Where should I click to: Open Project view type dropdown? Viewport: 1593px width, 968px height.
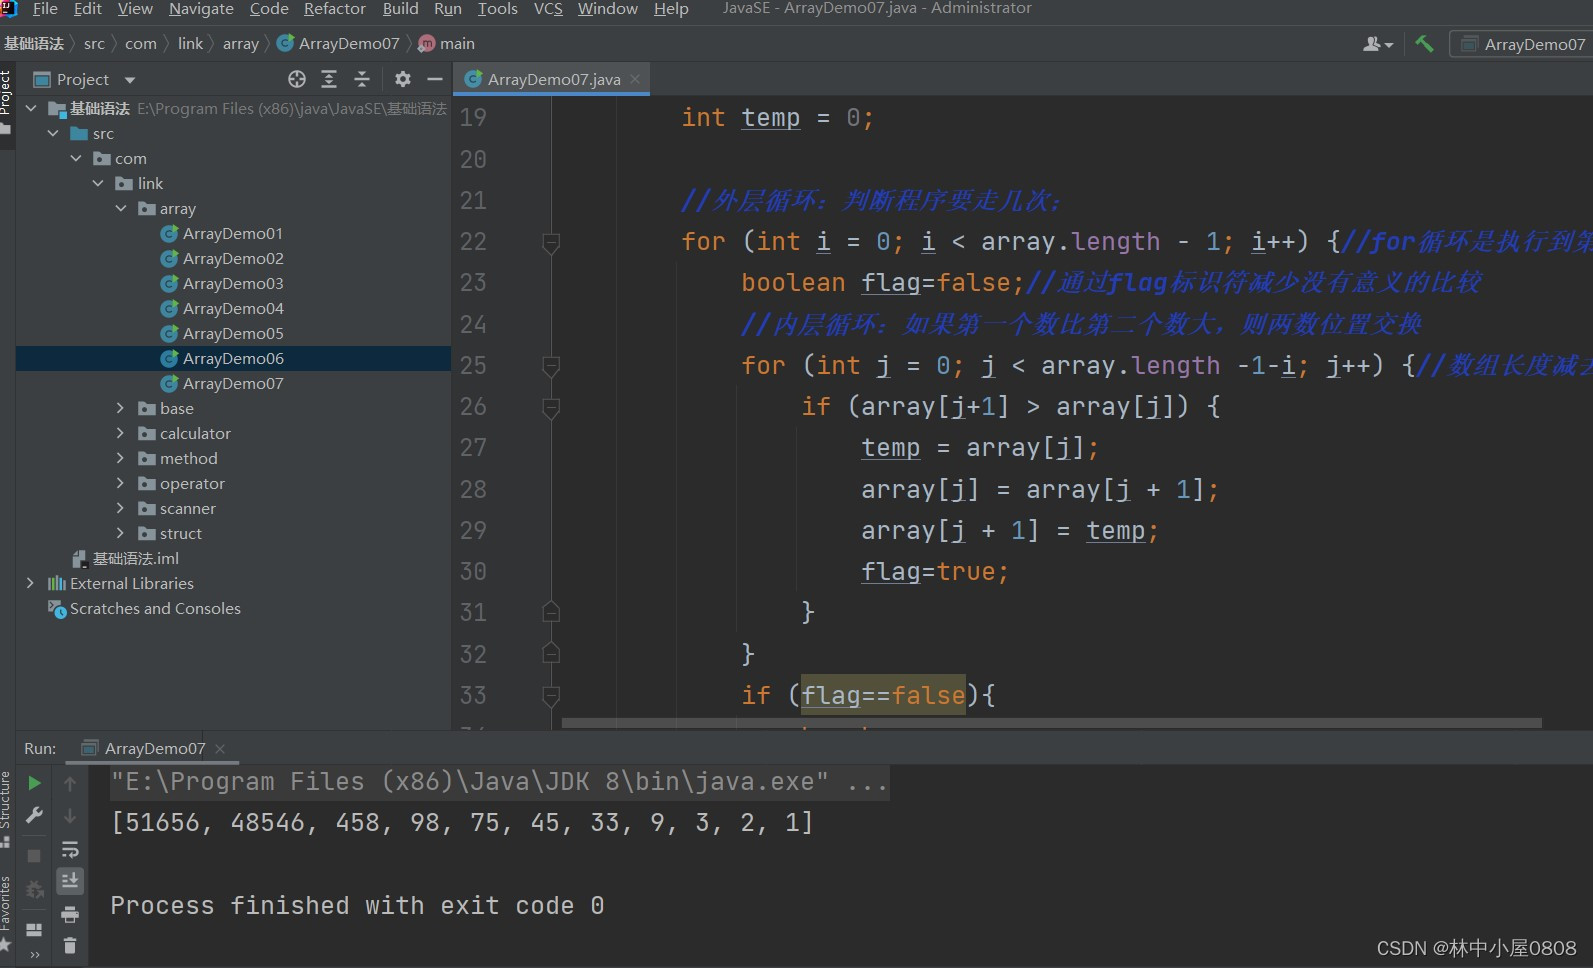coord(129,80)
